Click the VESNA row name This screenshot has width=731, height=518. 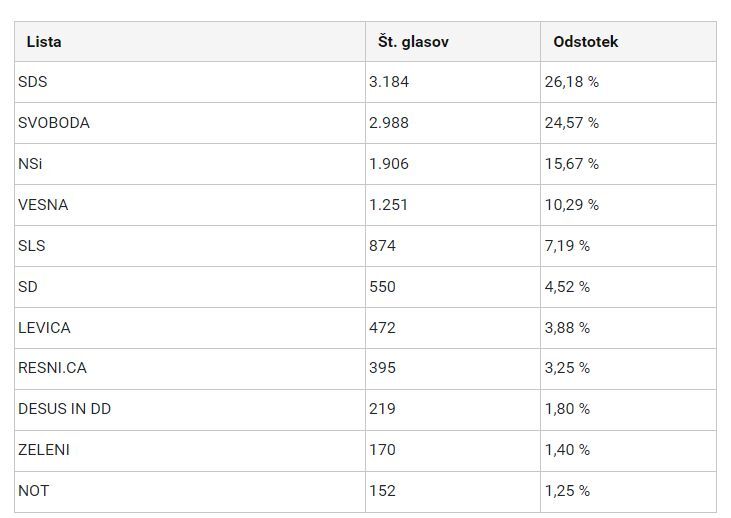coord(43,205)
